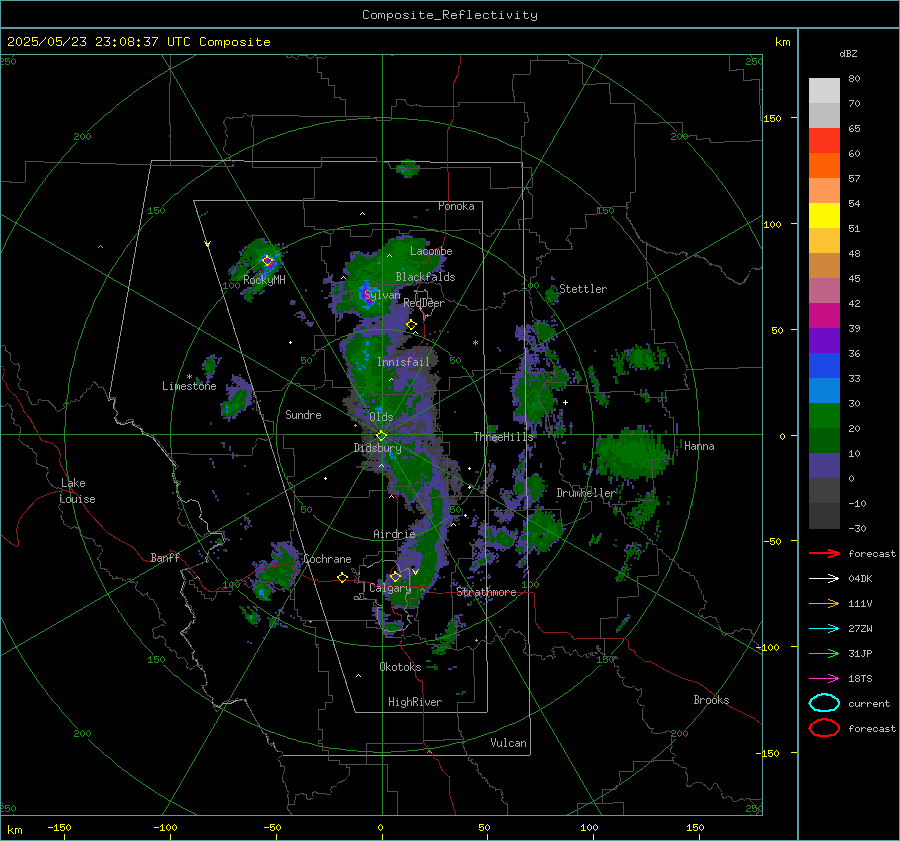Click the red forecast ellipse legend icon
Viewport: 900px width, 841px height.
[824, 728]
